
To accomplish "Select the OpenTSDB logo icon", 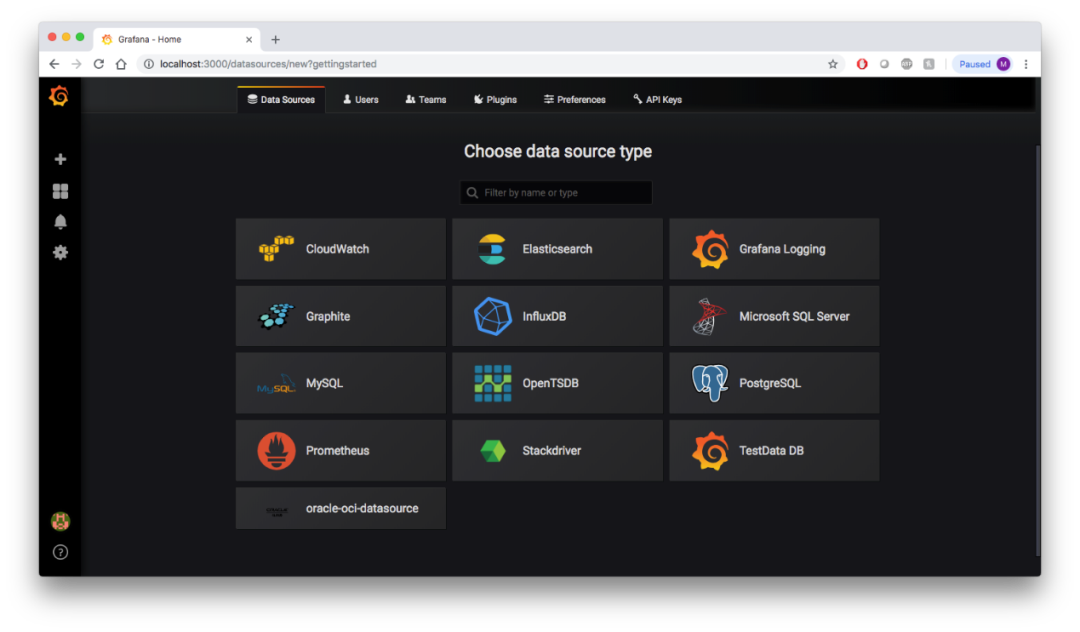I will point(492,383).
